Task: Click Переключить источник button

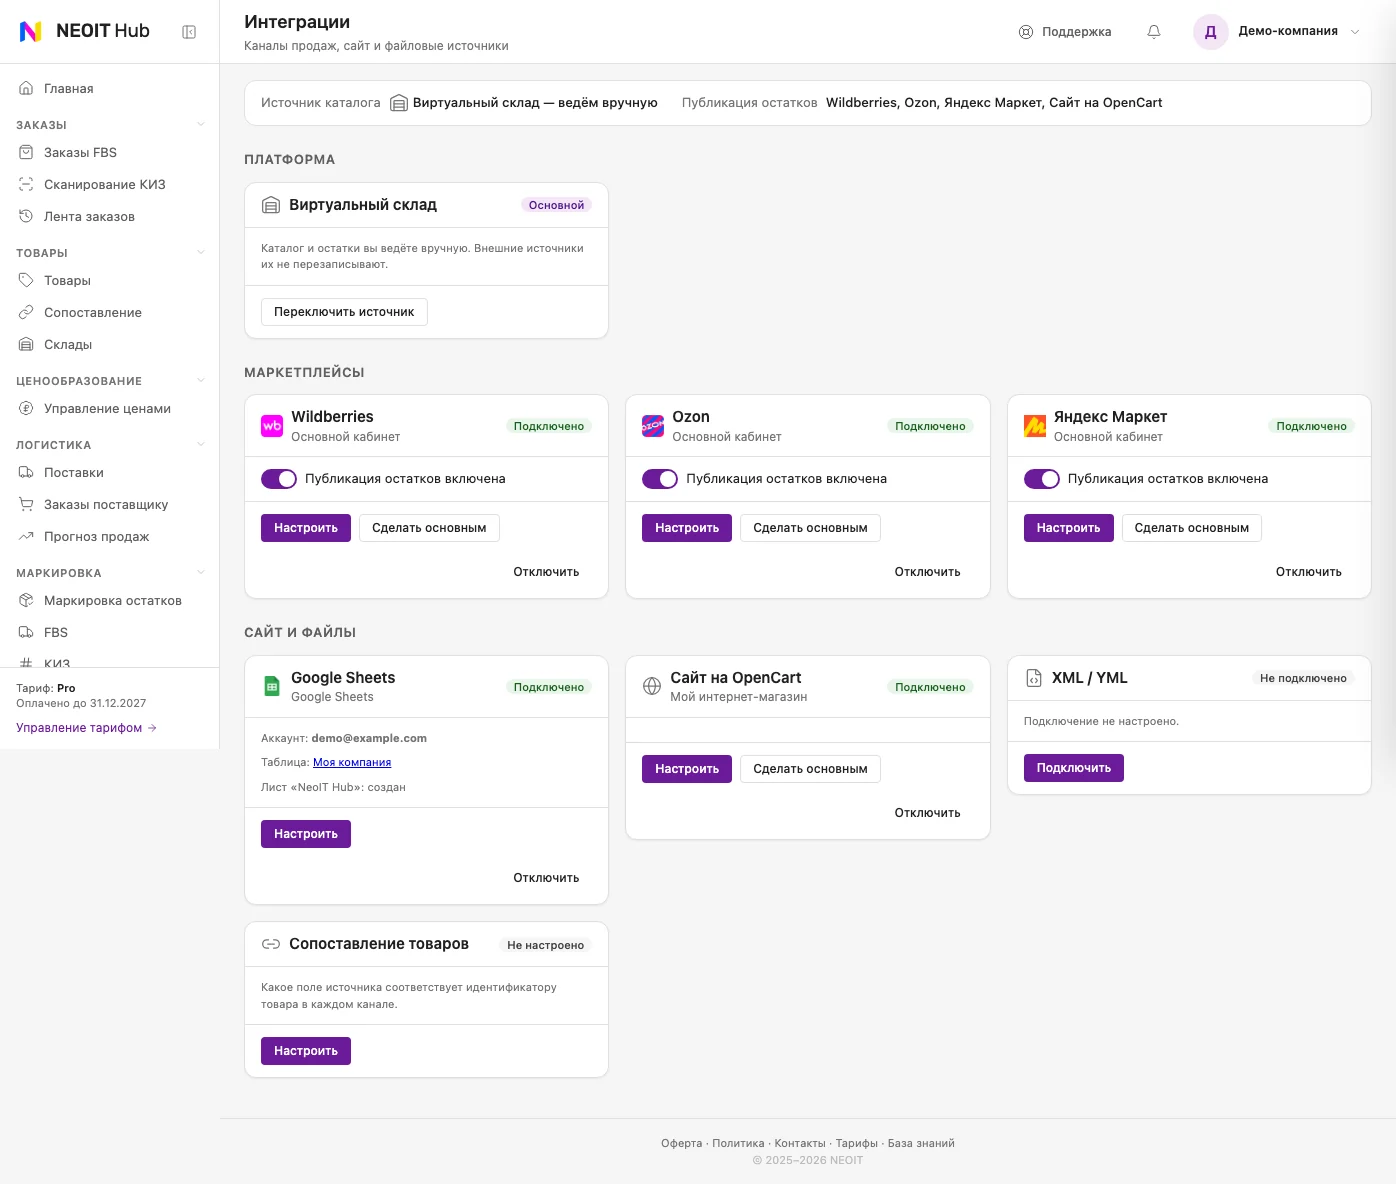Action: pyautogui.click(x=344, y=312)
